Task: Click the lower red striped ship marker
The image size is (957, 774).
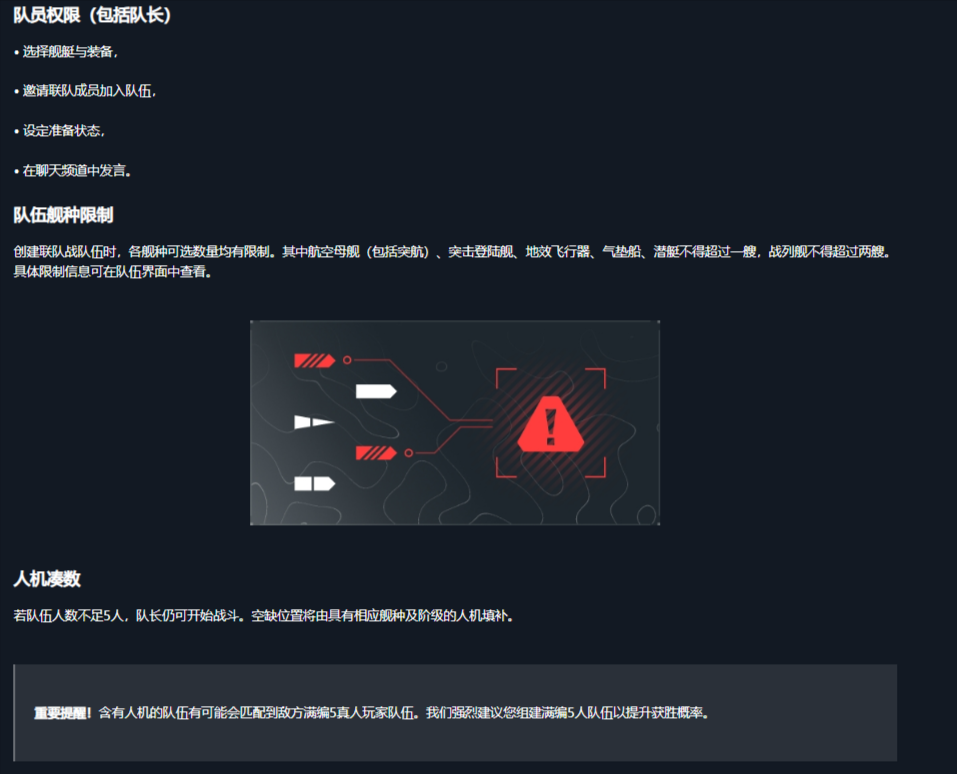Action: click(376, 452)
